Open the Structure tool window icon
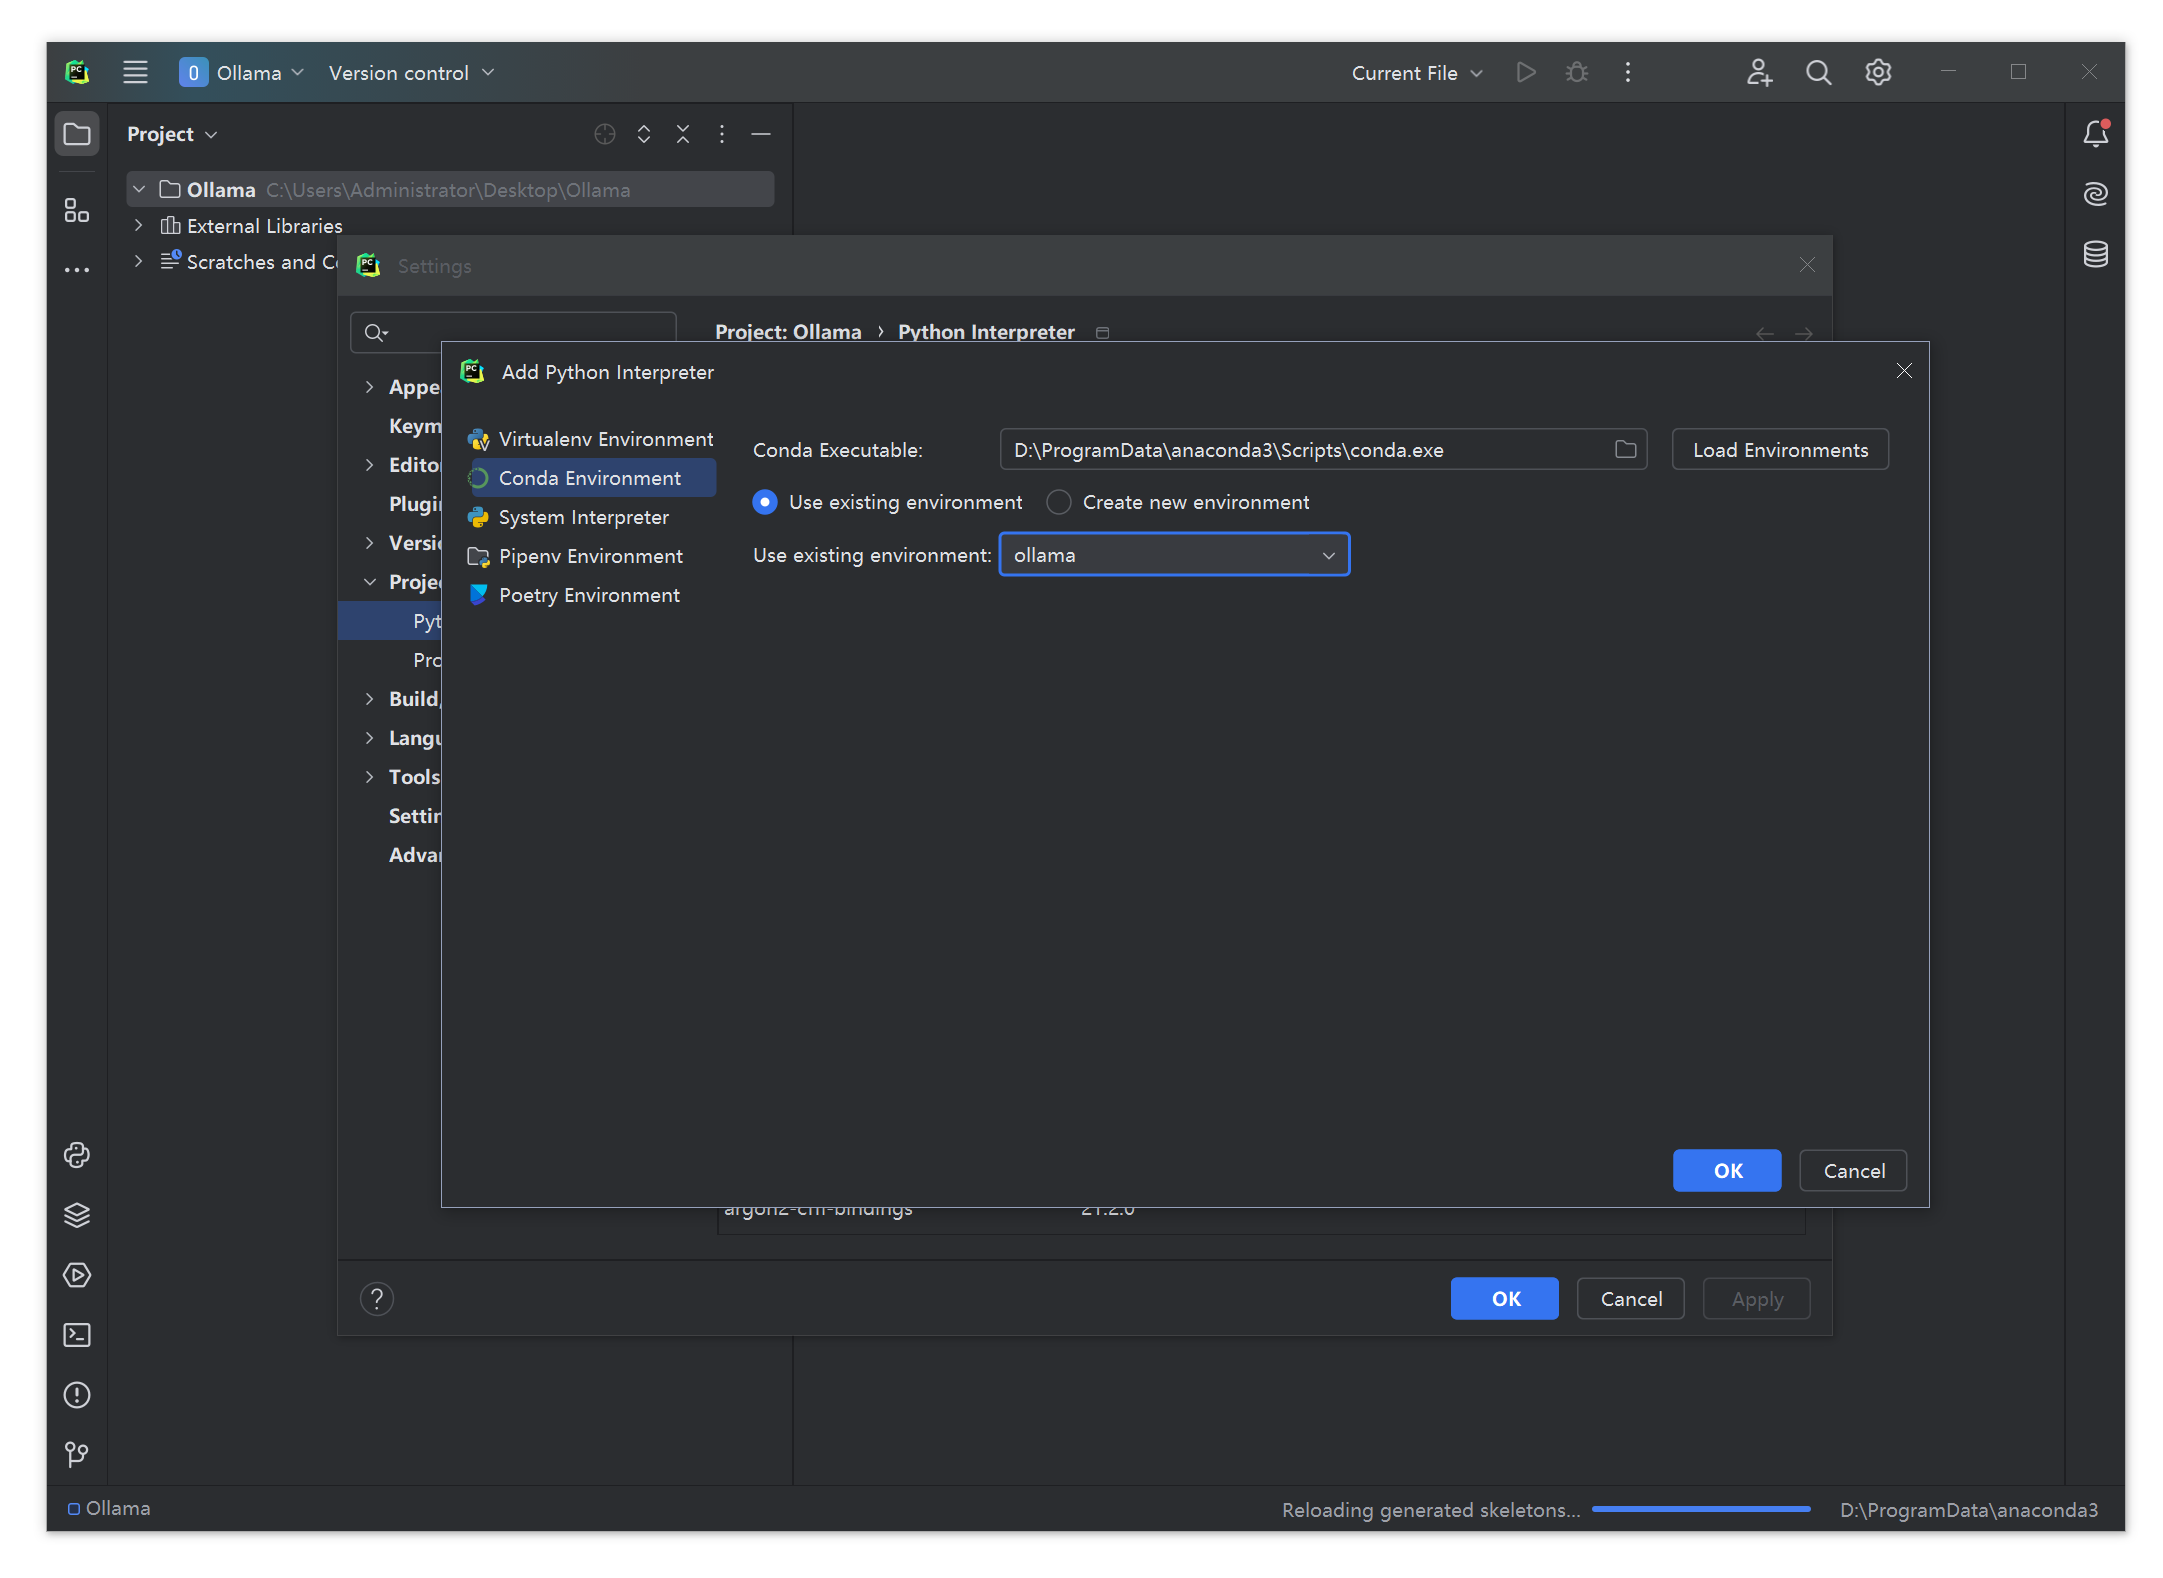The width and height of the screenshot is (2163, 1578). 77,210
